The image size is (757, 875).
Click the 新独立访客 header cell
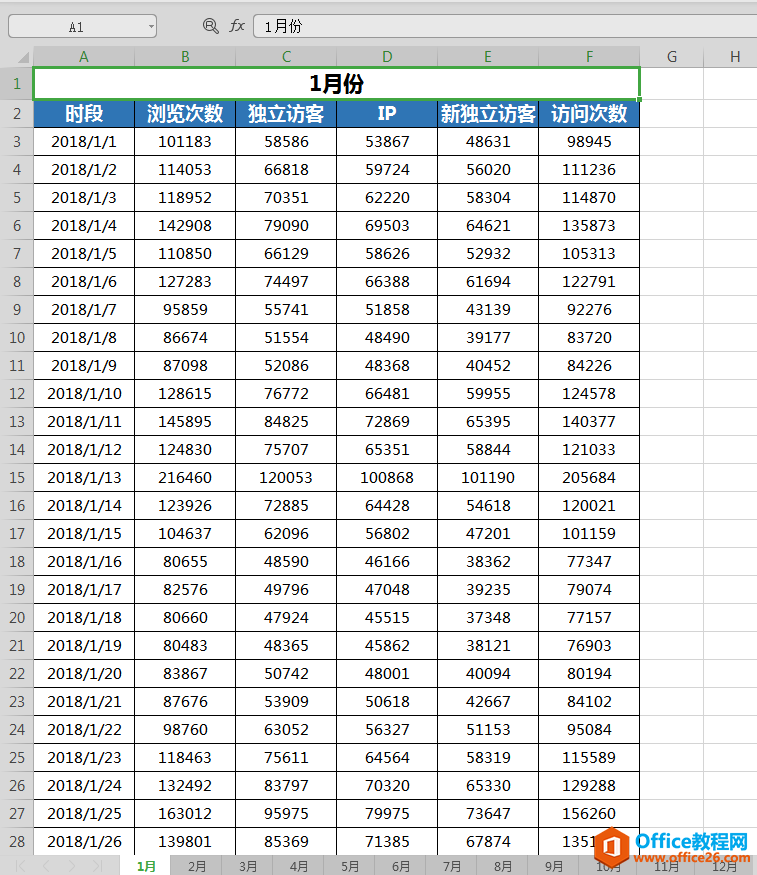click(488, 114)
